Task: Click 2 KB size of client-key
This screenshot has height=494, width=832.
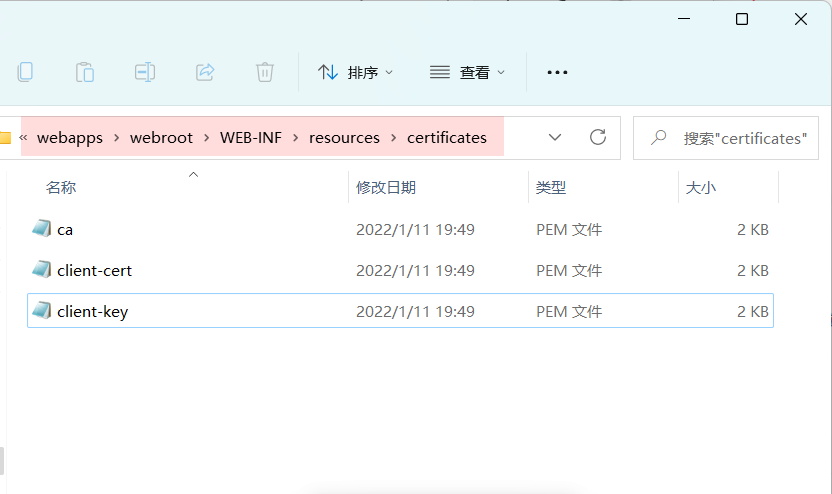Action: 752,311
